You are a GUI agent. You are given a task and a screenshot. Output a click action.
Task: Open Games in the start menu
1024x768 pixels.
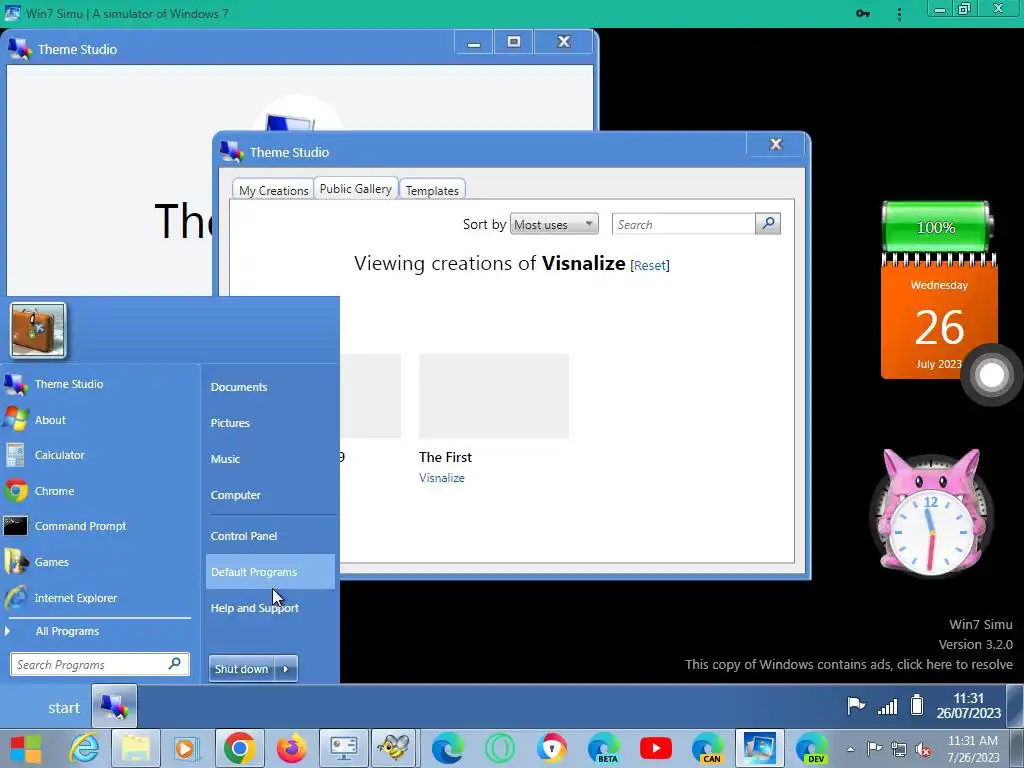[x=99, y=562]
